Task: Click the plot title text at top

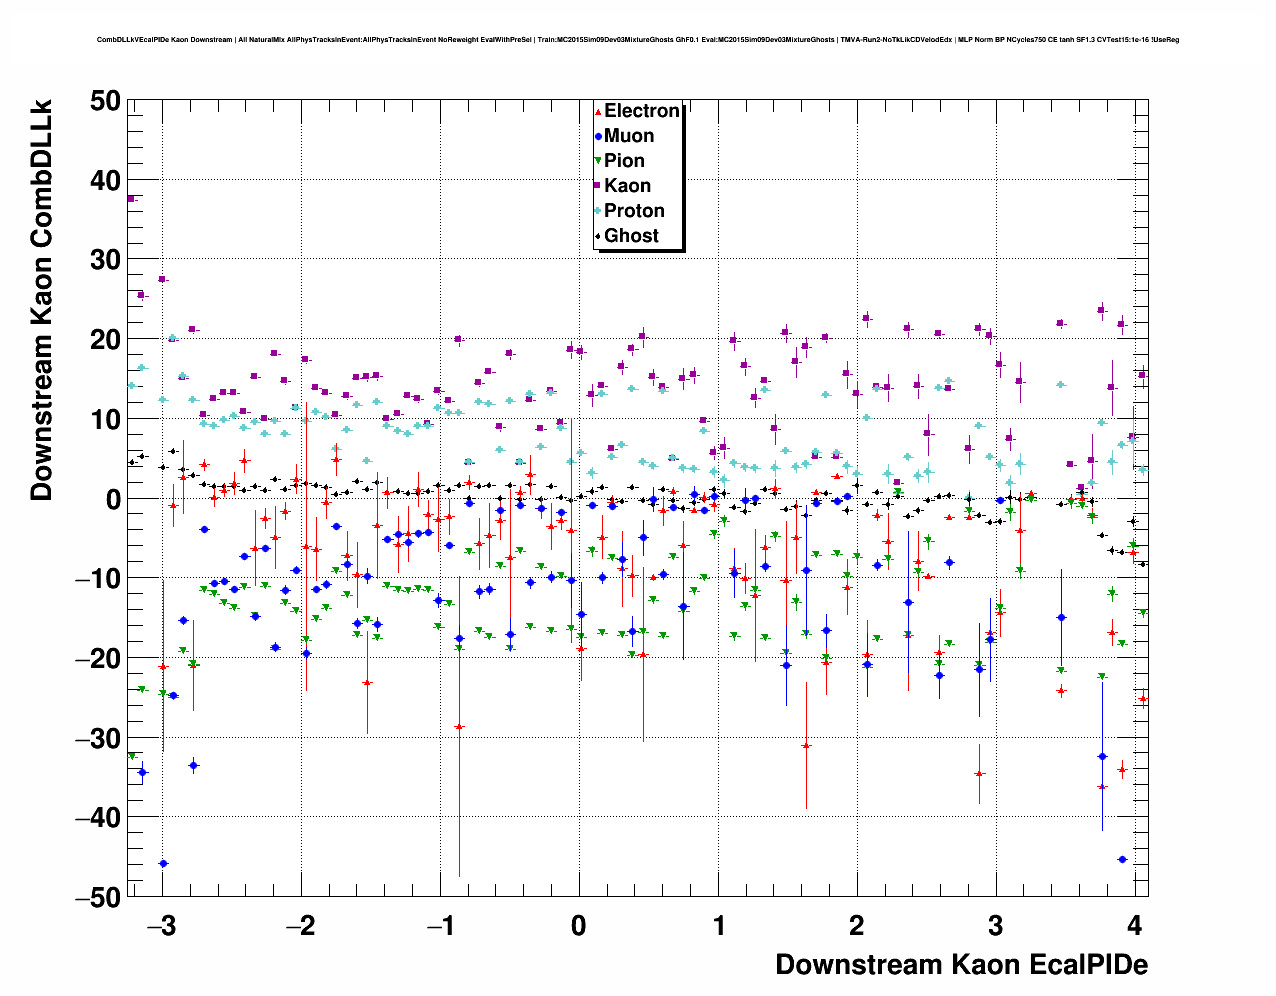Action: click(x=637, y=40)
